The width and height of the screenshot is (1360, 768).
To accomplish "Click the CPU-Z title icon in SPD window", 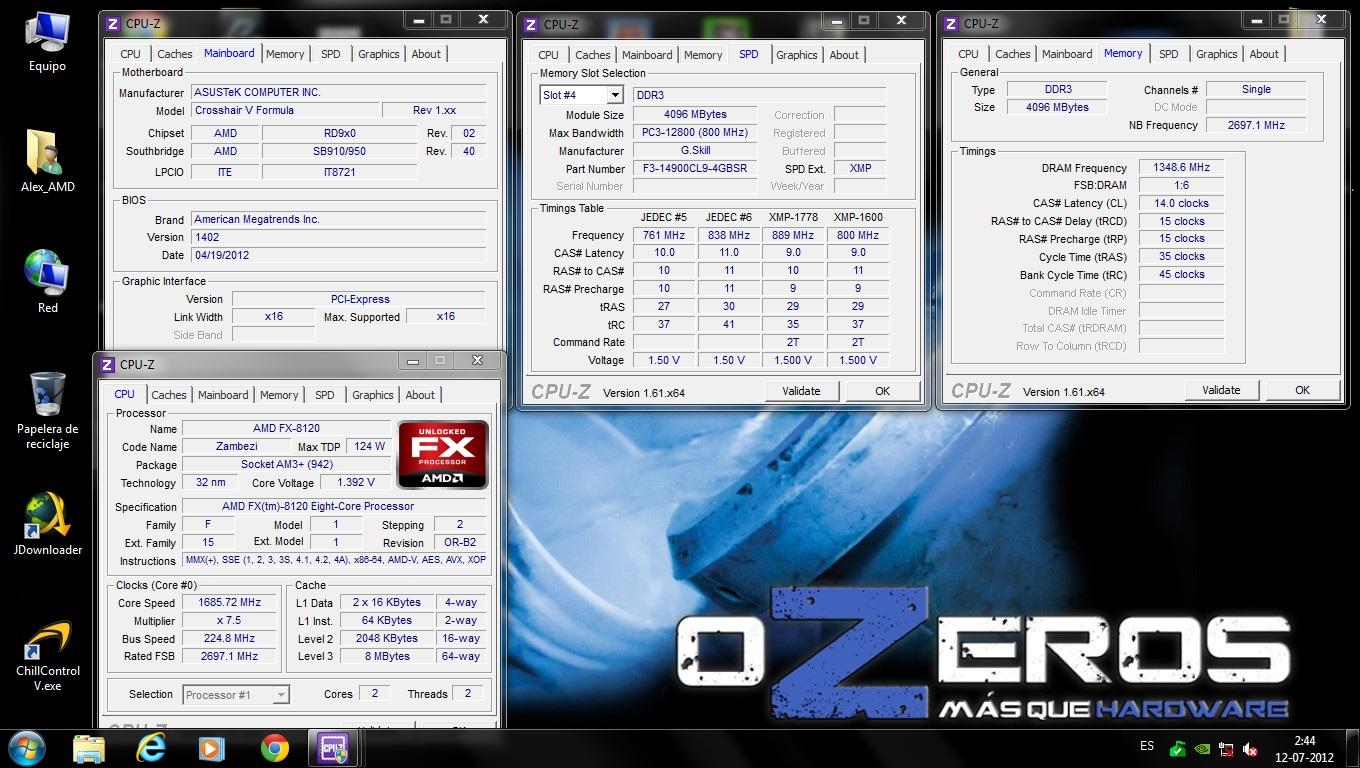I will click(529, 24).
